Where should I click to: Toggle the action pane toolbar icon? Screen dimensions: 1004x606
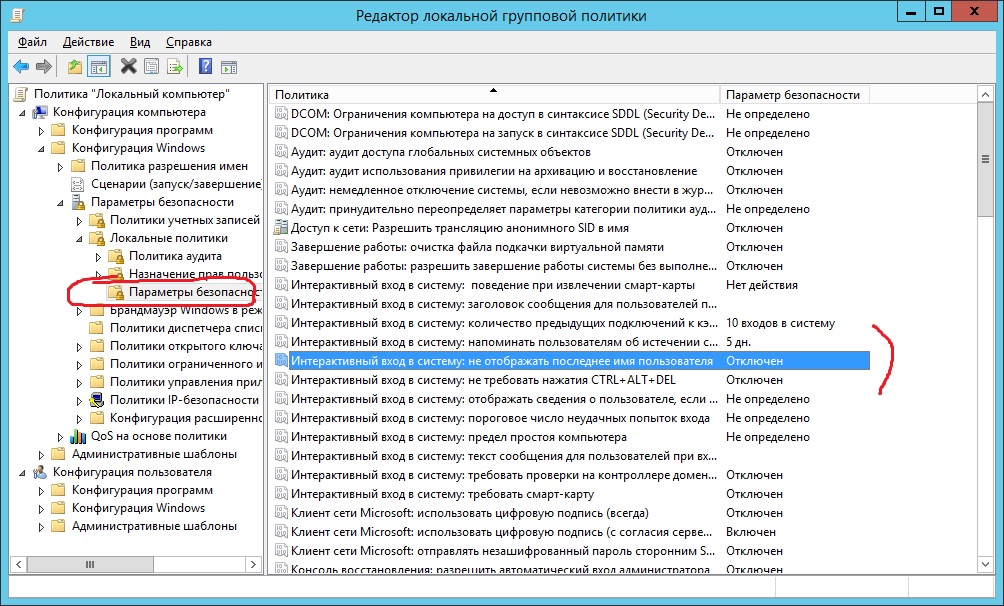[x=229, y=67]
